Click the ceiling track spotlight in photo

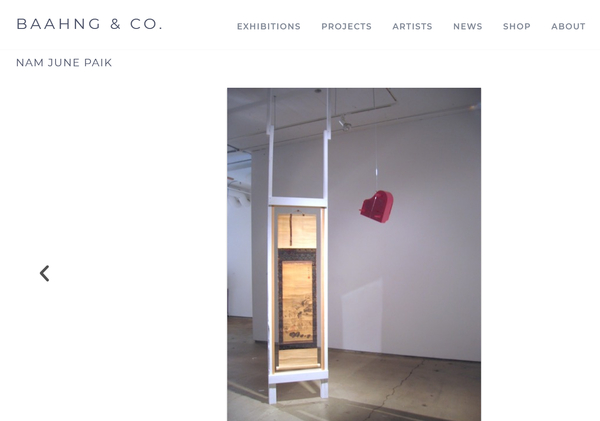point(345,123)
